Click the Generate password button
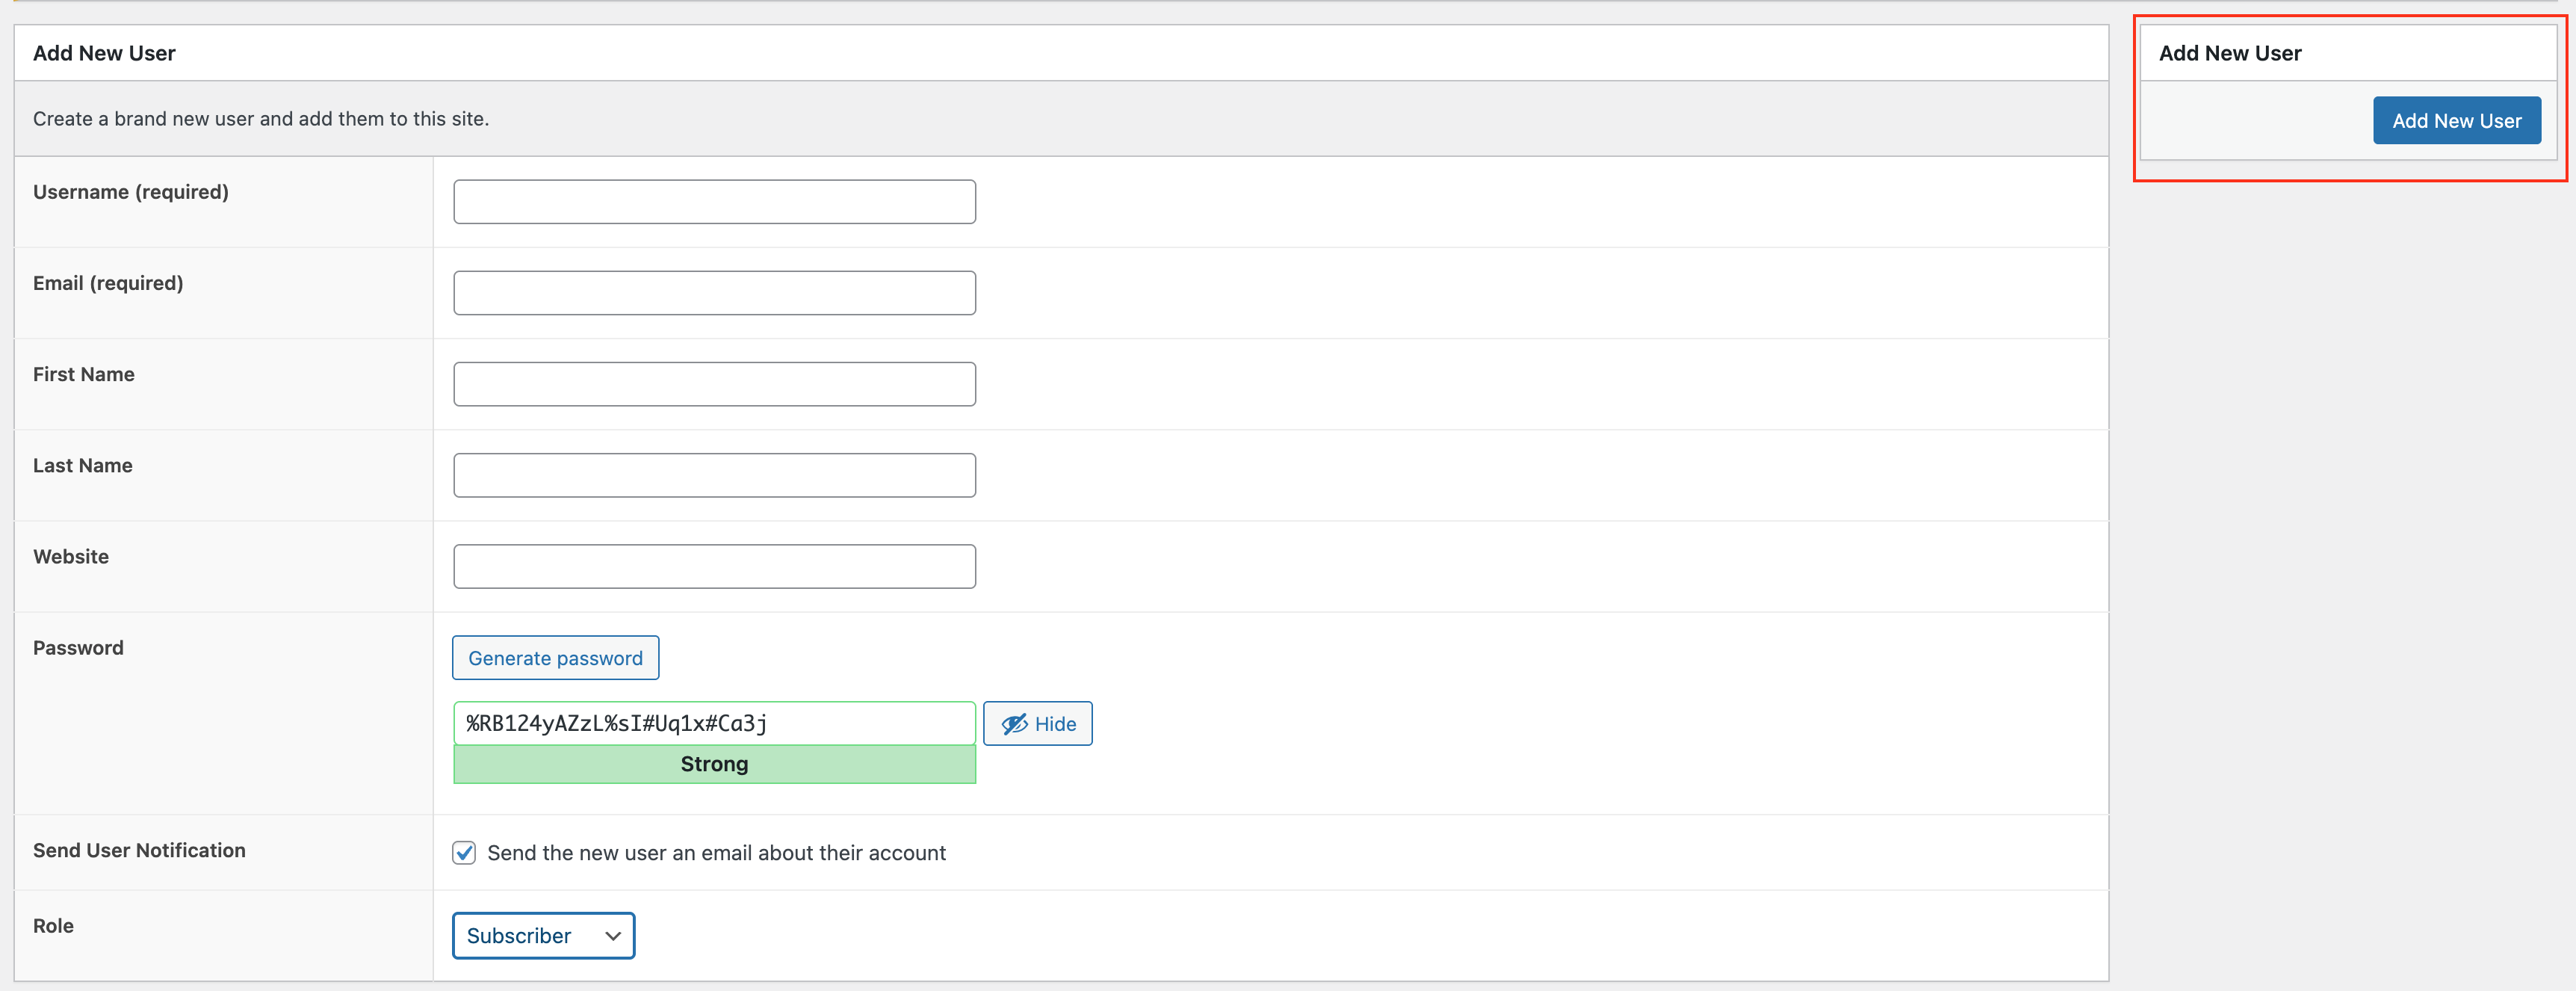 click(x=555, y=658)
